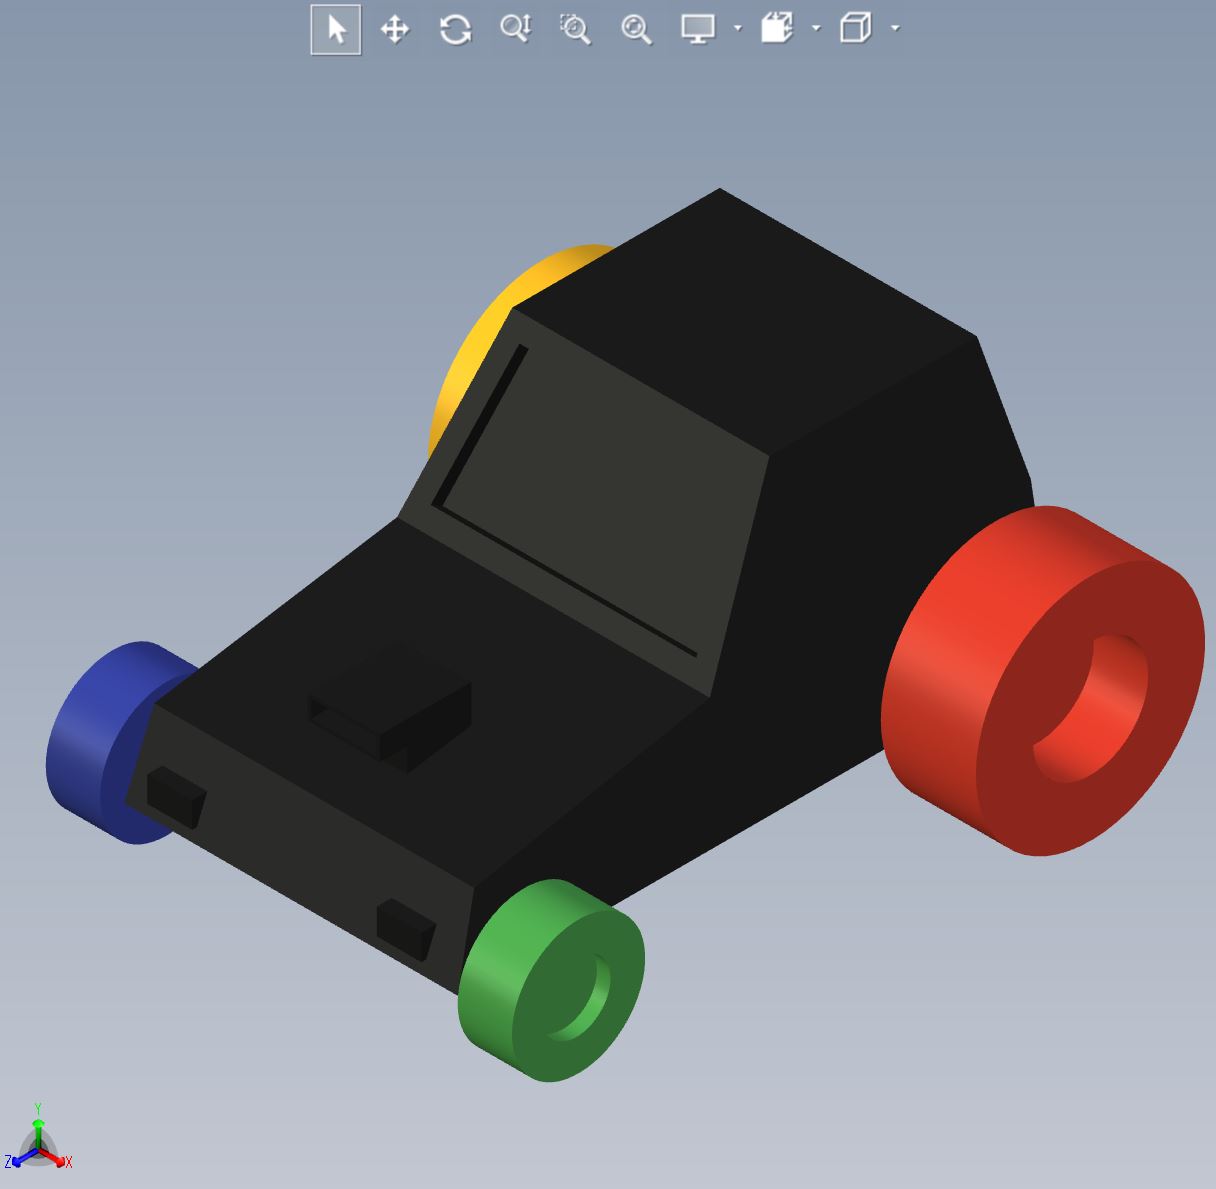The height and width of the screenshot is (1189, 1216).
Task: Select the green front wheel
Action: [x=551, y=980]
